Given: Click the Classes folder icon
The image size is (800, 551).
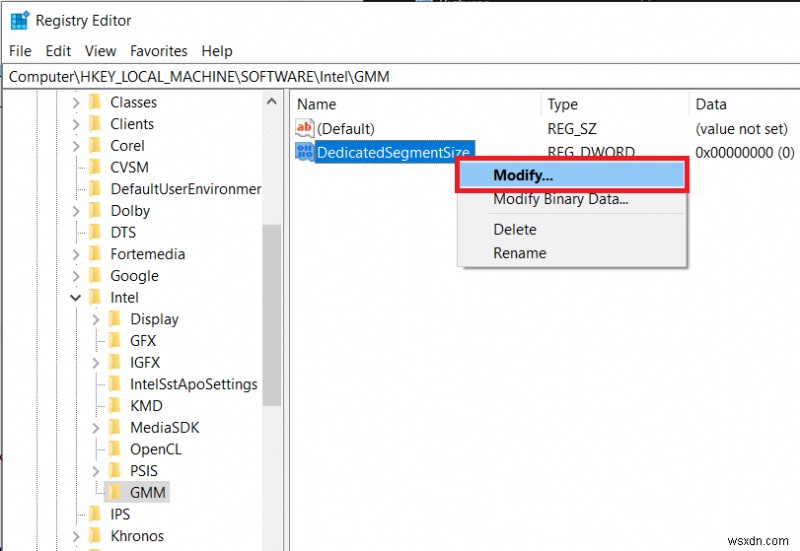Looking at the screenshot, I should click(95, 102).
